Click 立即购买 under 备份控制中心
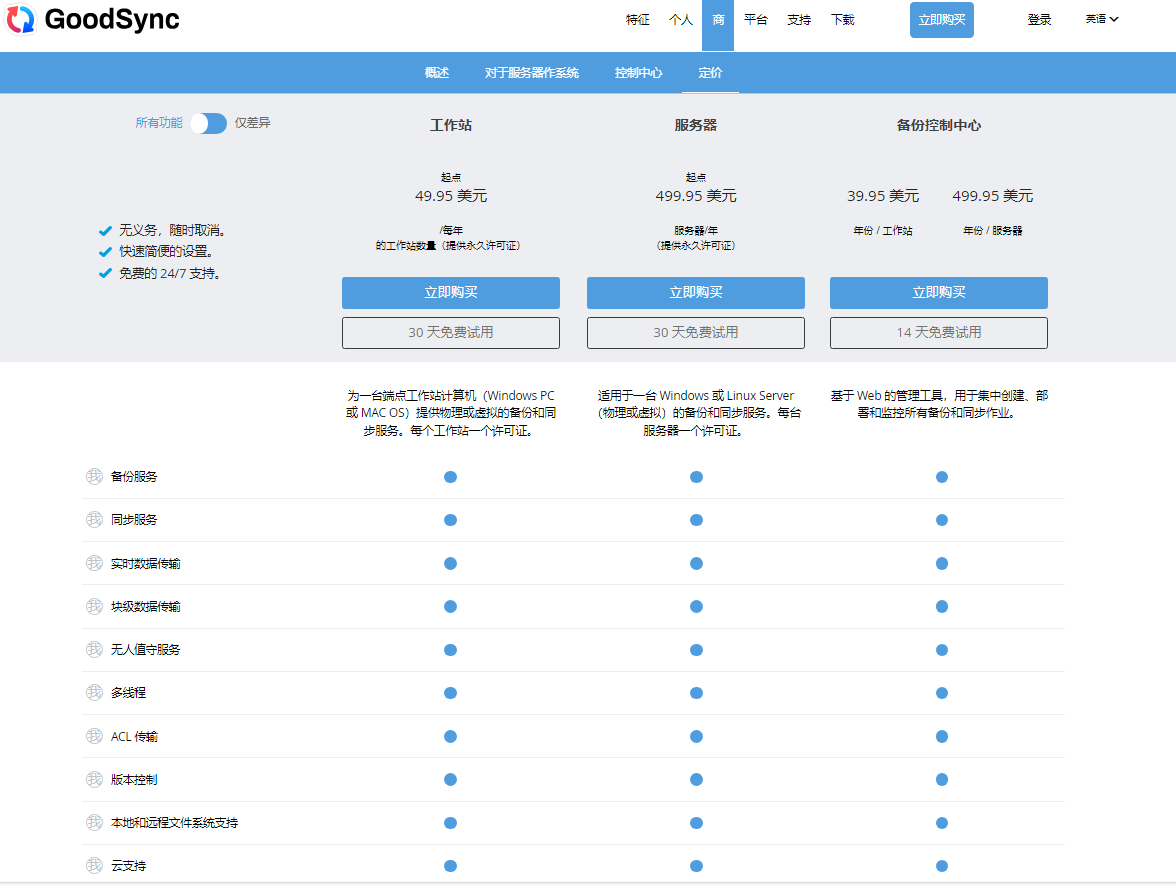The height and width of the screenshot is (885, 1176). pos(938,292)
